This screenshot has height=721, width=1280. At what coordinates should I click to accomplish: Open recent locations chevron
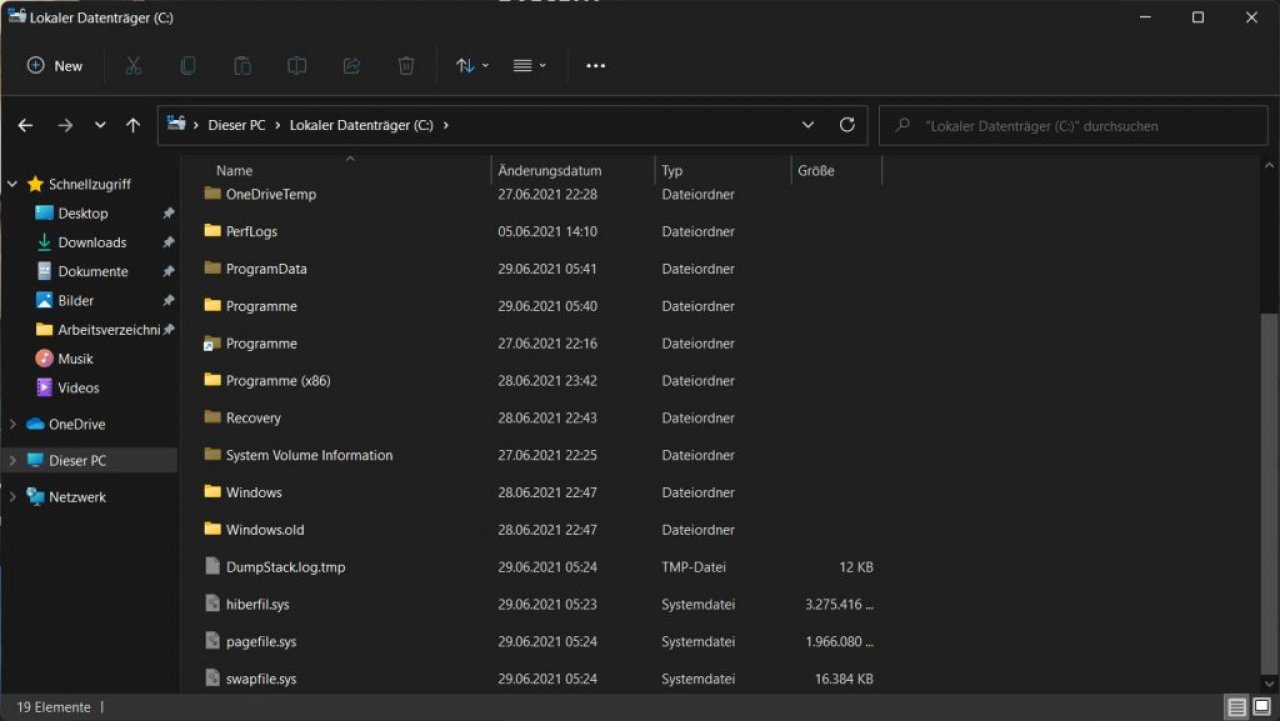point(100,125)
